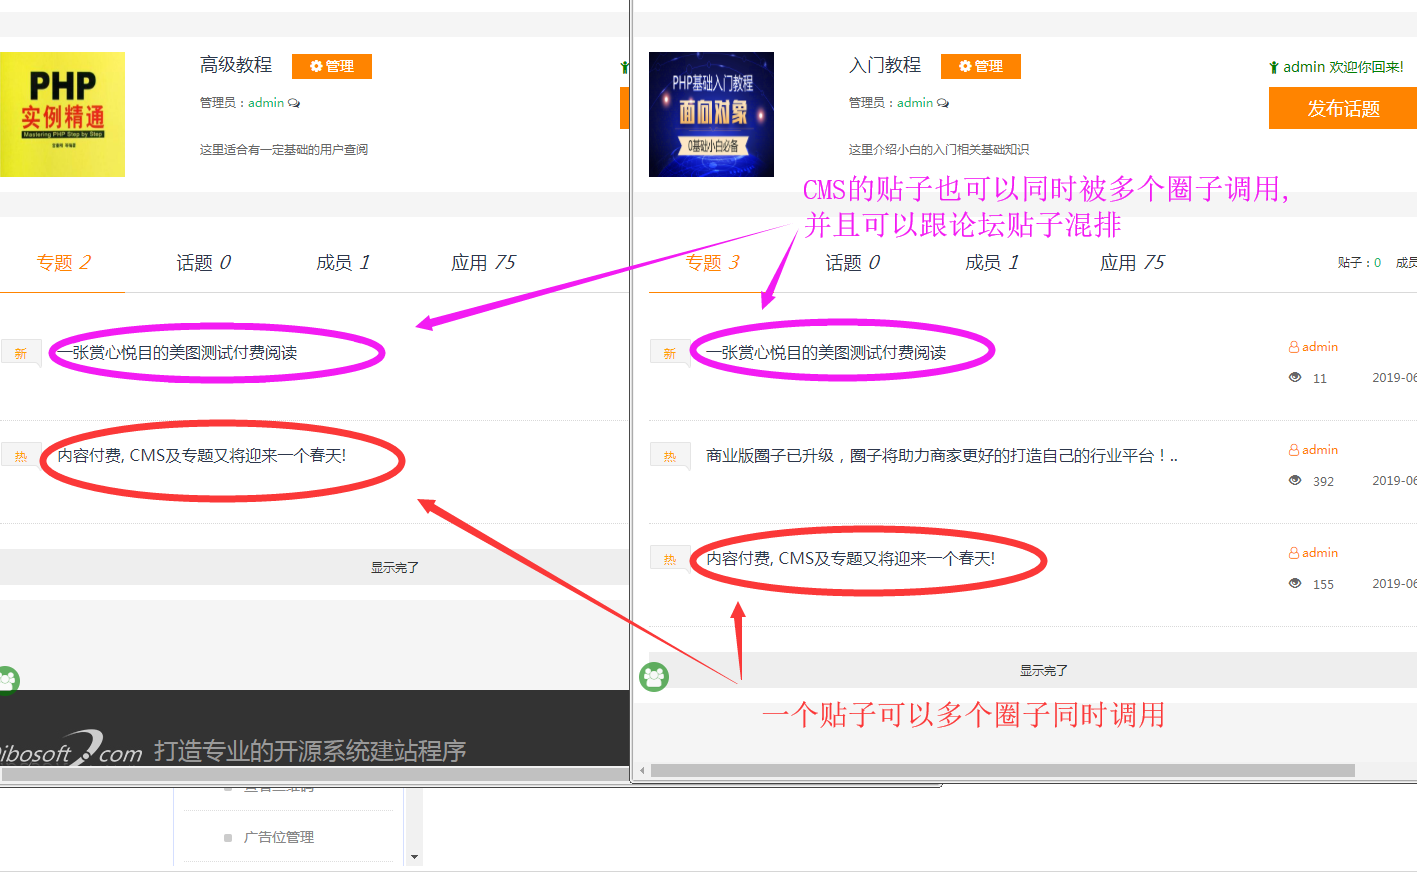The image size is (1417, 872).
Task: Switch to 话题 0 tab in 入门教程 panel
Action: coord(852,263)
